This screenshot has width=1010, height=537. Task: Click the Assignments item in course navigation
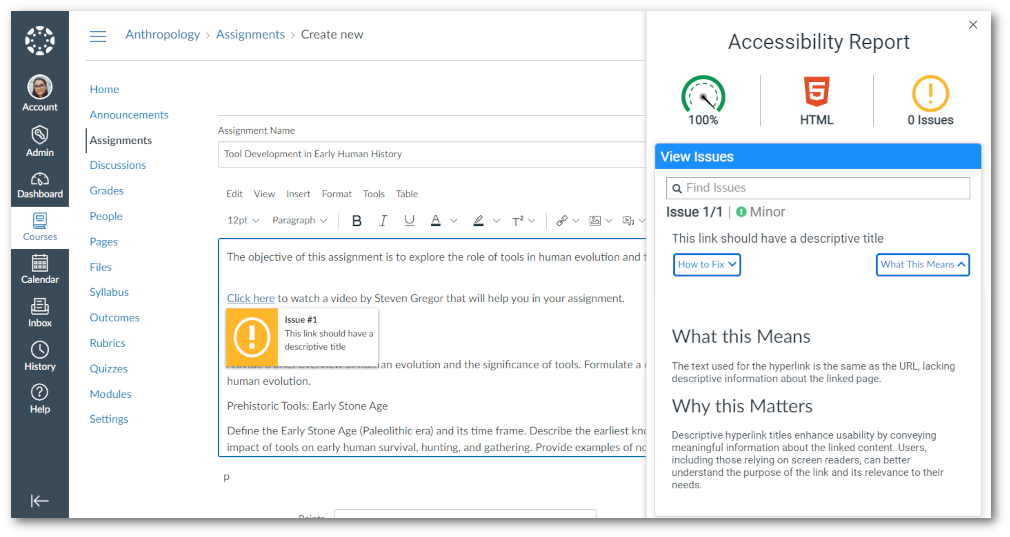[x=120, y=140]
